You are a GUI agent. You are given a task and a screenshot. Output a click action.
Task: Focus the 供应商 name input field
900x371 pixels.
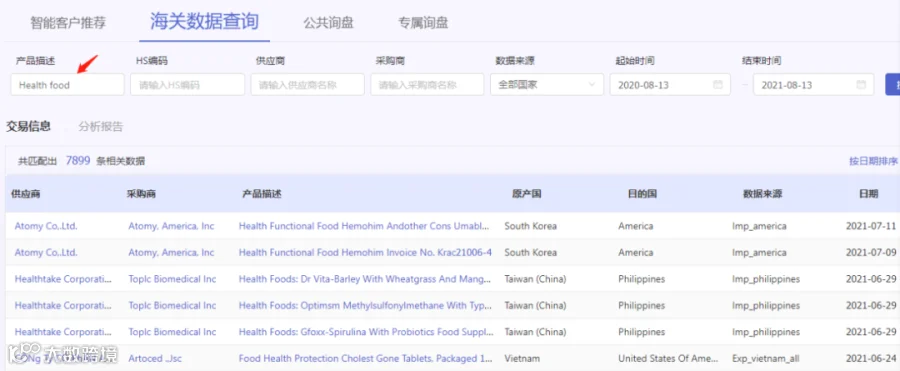(x=308, y=84)
